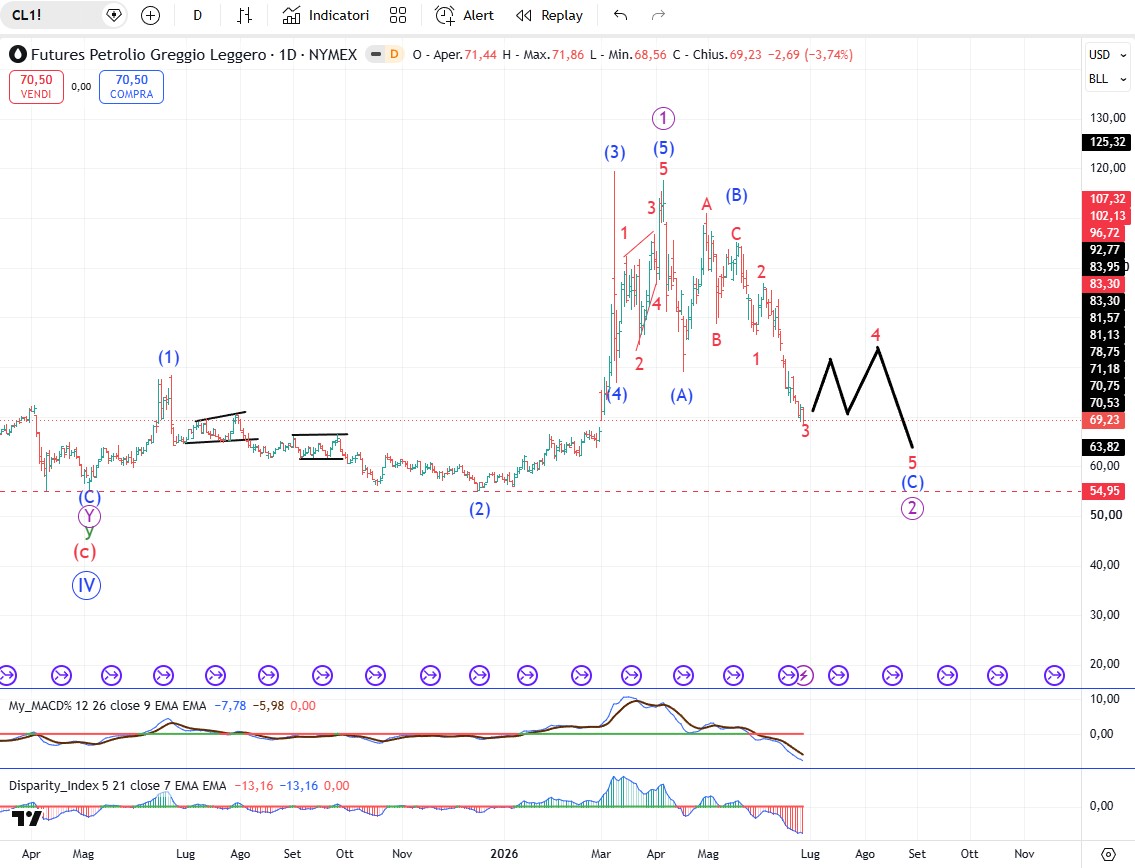The width and height of the screenshot is (1135, 868).
Task: Click the TradingView logo
Action: coord(27,819)
